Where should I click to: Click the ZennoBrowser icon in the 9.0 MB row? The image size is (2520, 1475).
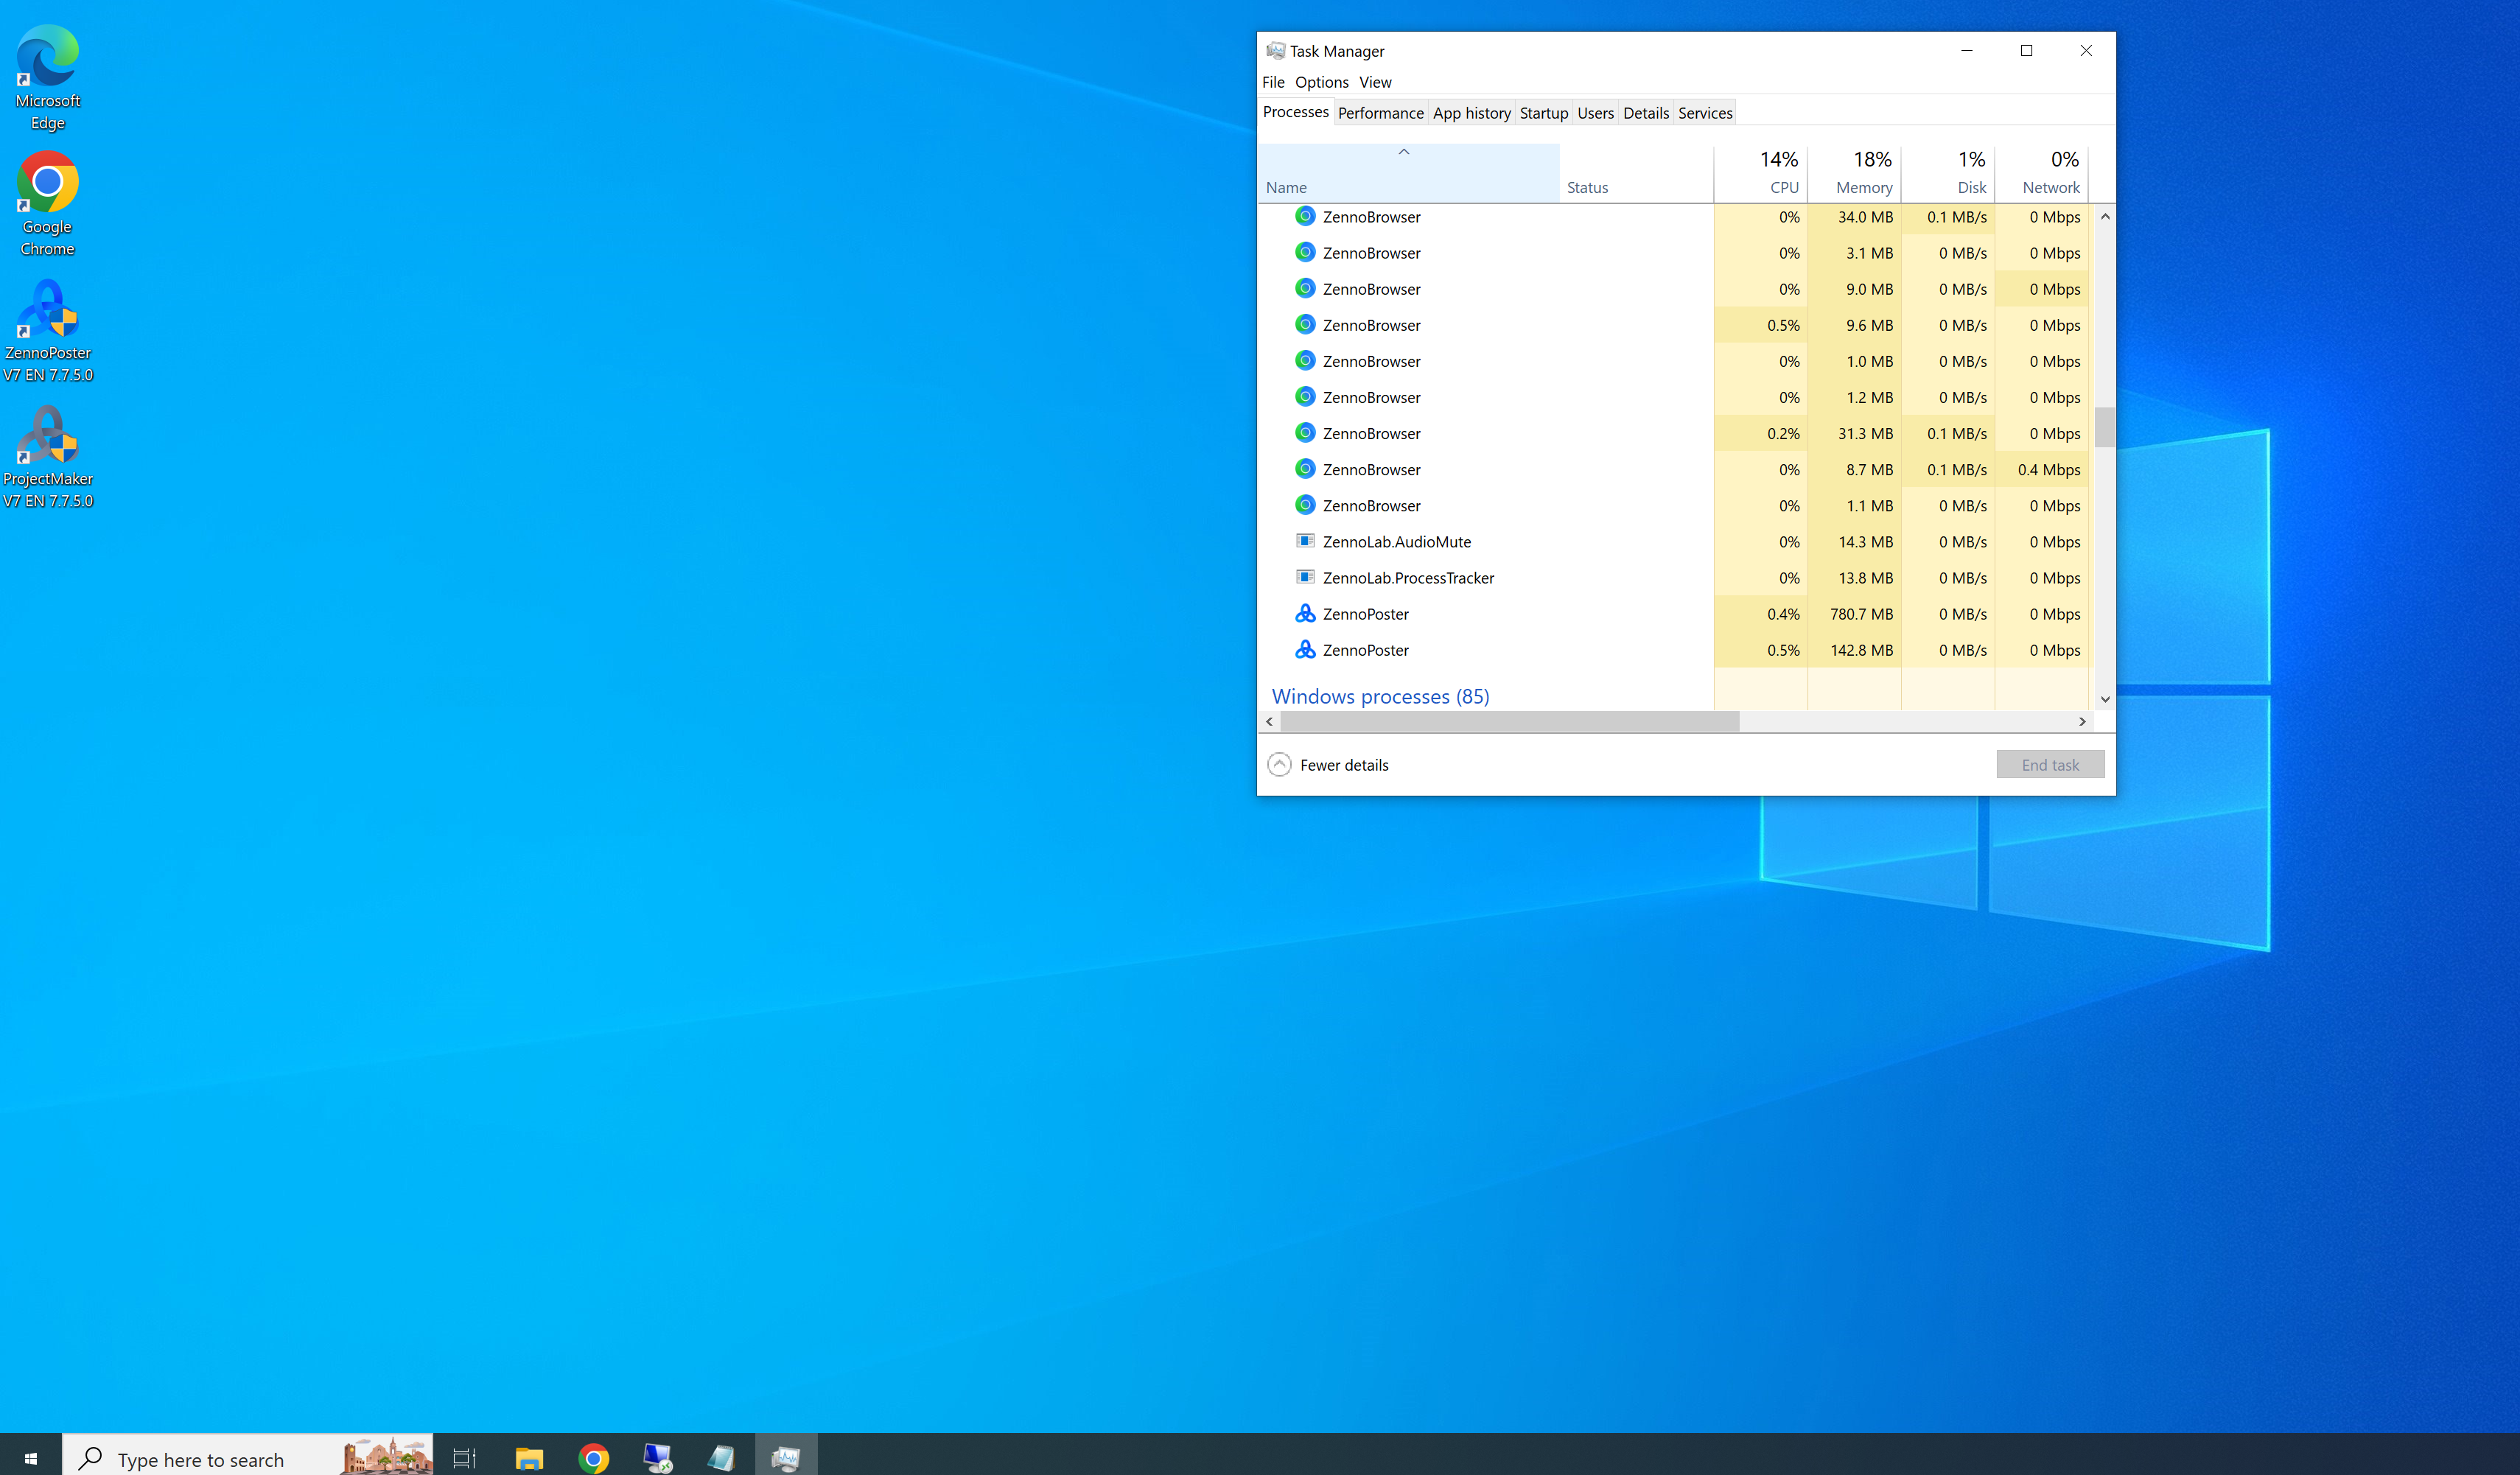click(1305, 288)
